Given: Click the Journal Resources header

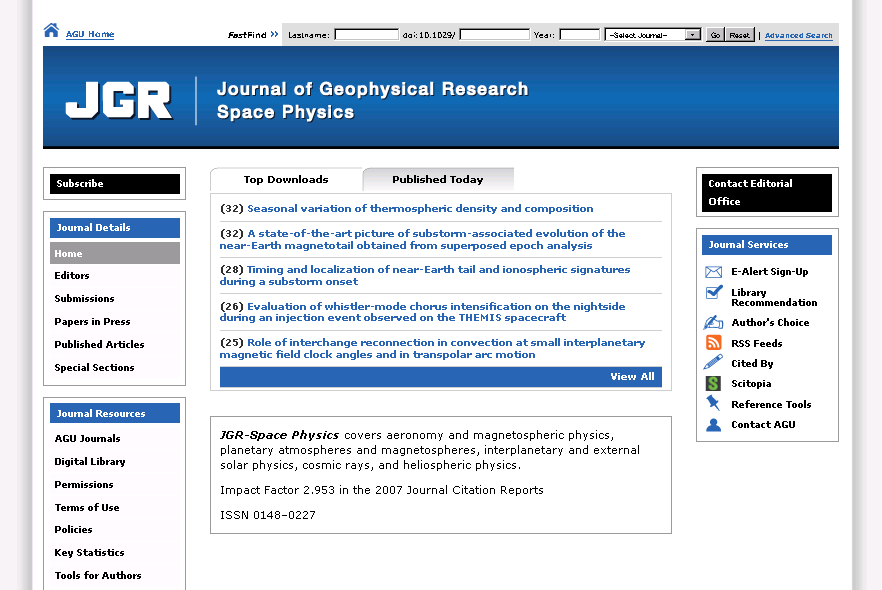Looking at the screenshot, I should click(x=115, y=413).
